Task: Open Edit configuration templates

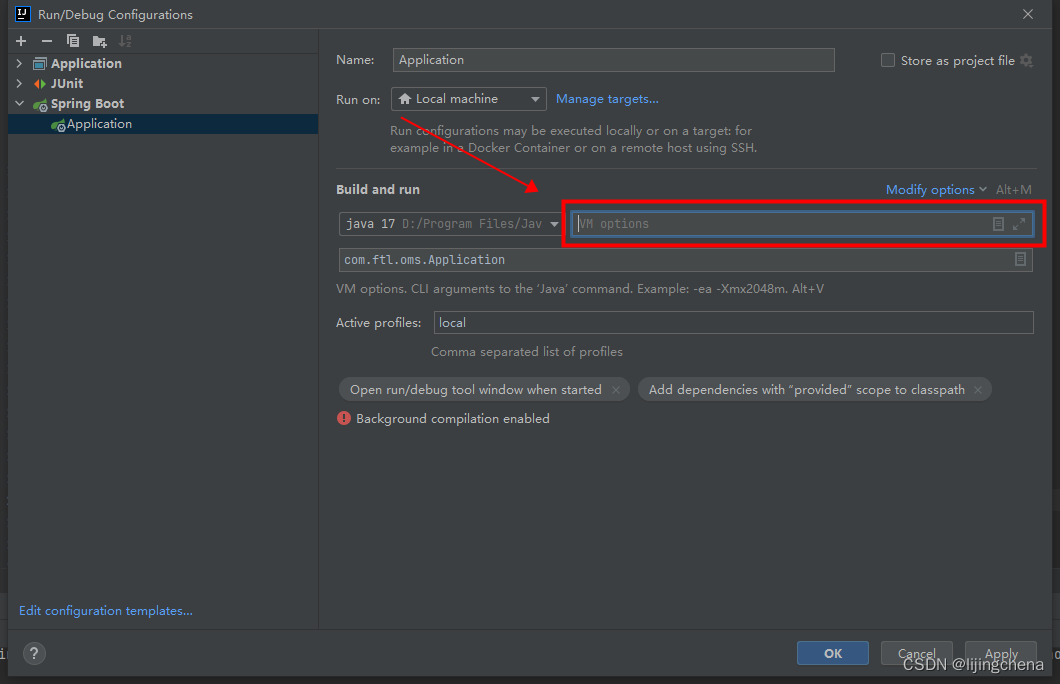Action: [x=105, y=610]
